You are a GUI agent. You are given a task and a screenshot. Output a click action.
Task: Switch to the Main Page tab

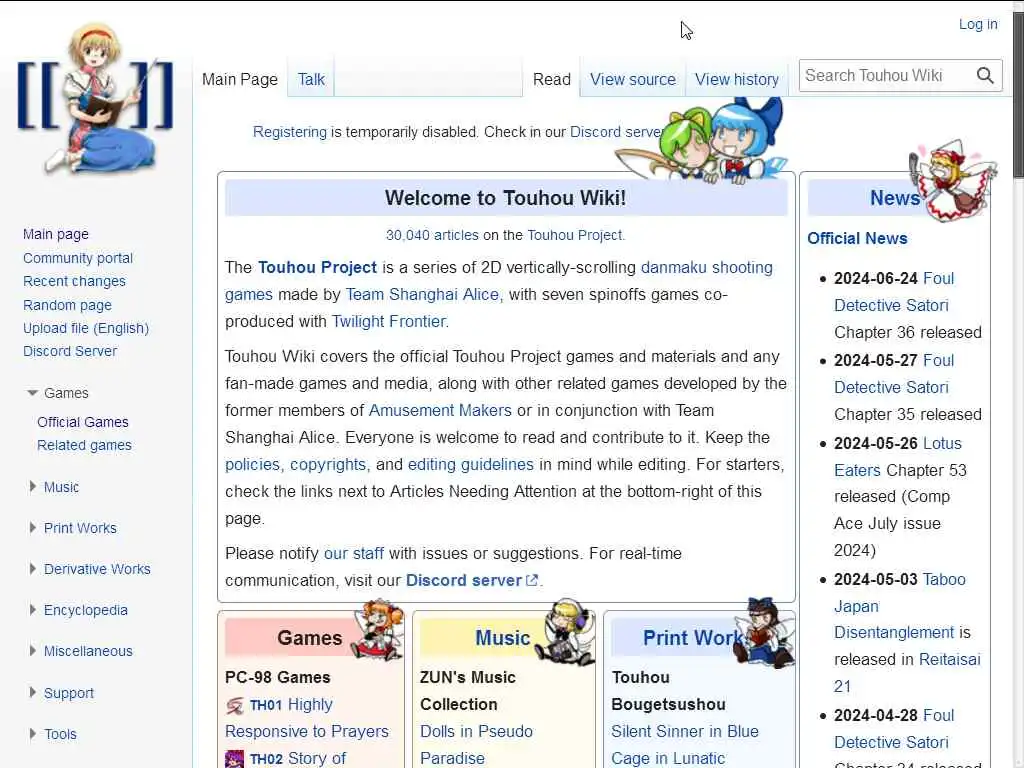[240, 79]
